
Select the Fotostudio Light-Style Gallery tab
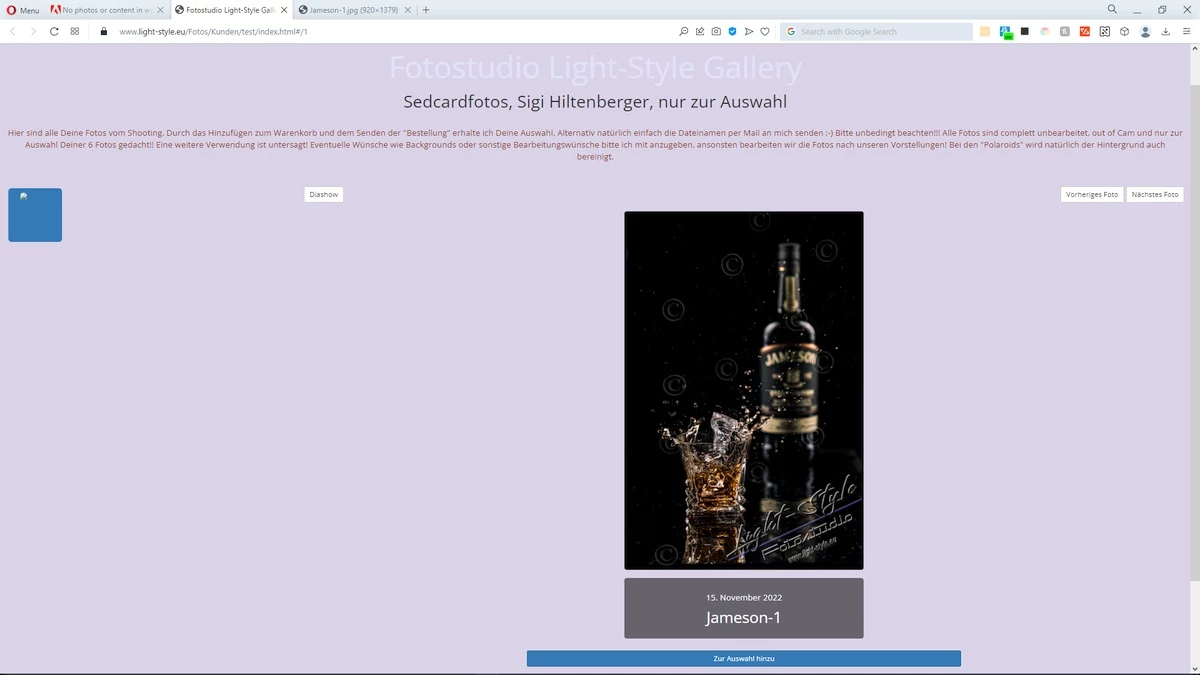[230, 10]
